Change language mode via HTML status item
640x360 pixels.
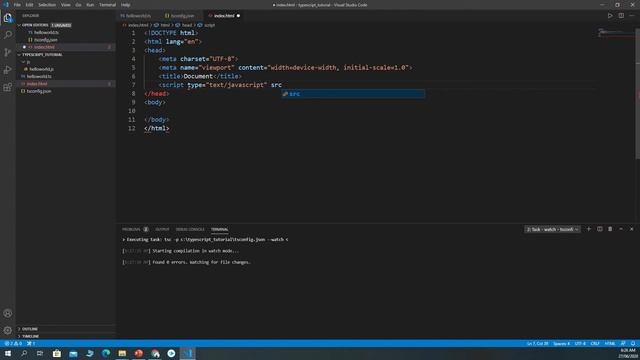[x=610, y=344]
